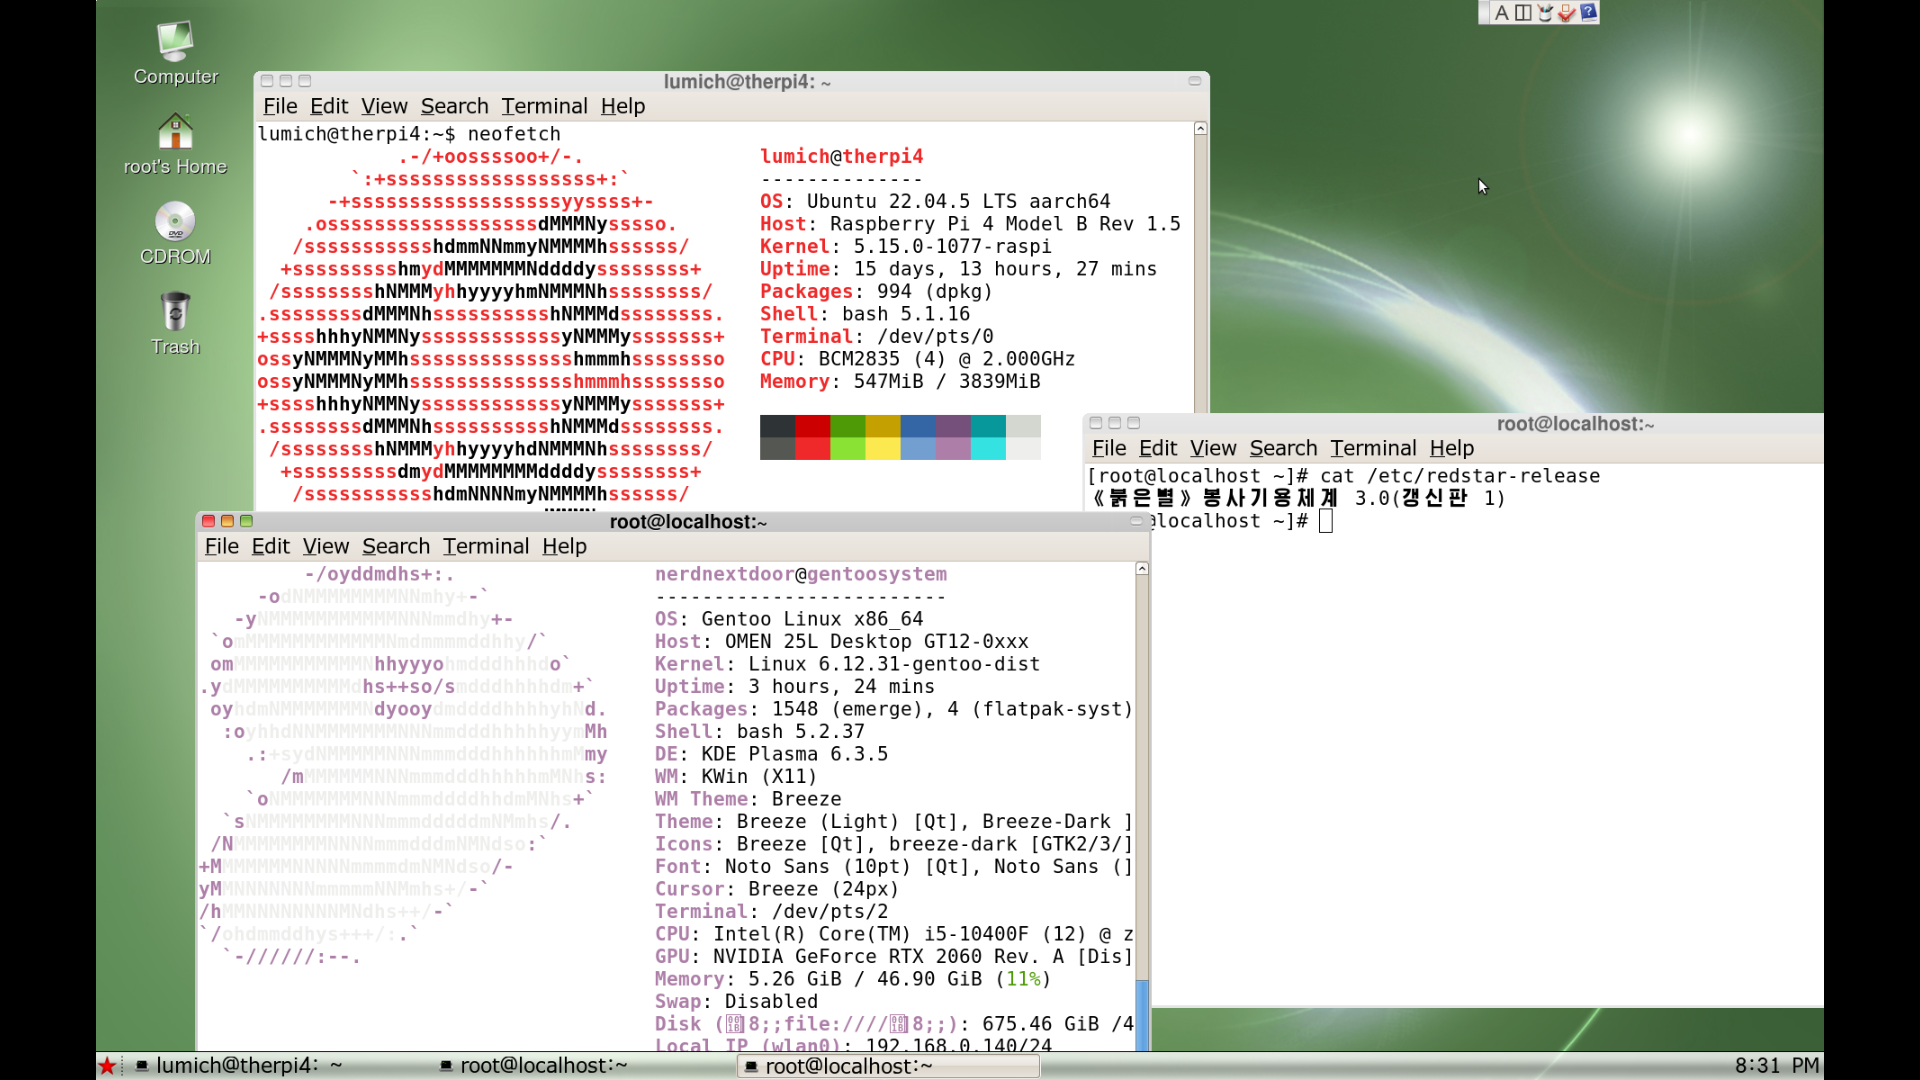The height and width of the screenshot is (1080, 1920).
Task: Click 'Kernel: 5.15.0-1077-raspi' text
Action: [x=906, y=247]
